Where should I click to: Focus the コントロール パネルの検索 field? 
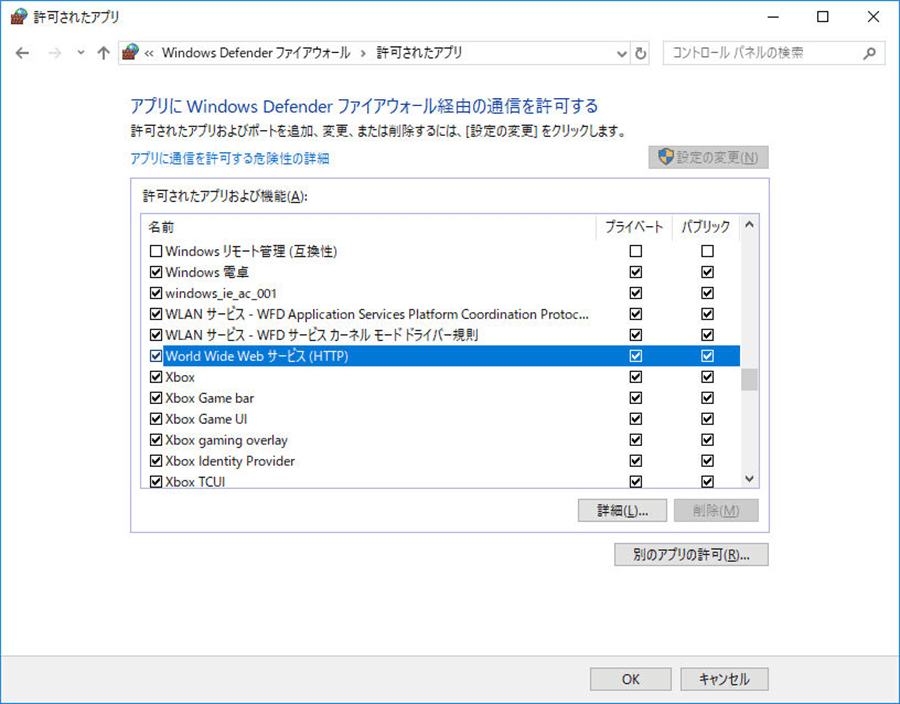click(x=773, y=53)
